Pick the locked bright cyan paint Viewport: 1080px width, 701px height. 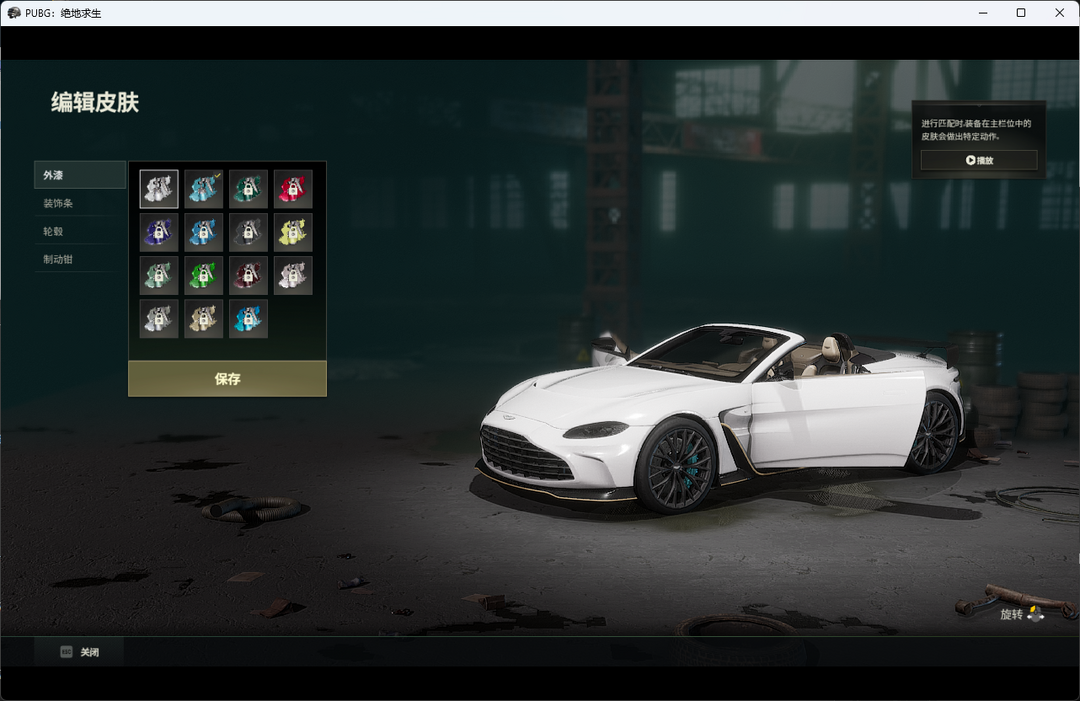point(248,318)
